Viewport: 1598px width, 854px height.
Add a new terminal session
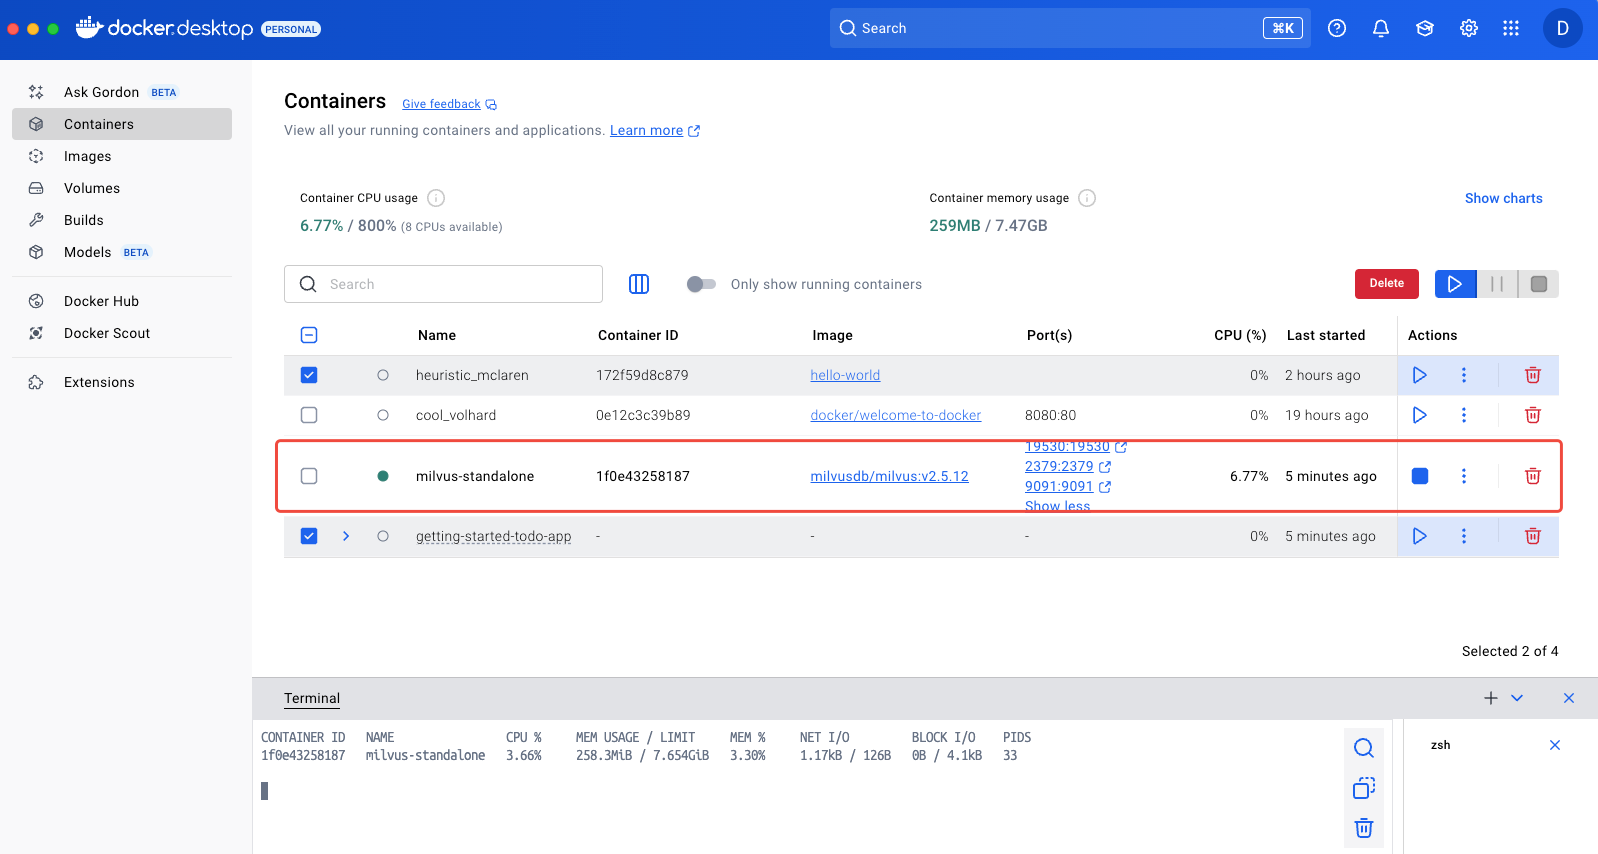1490,698
